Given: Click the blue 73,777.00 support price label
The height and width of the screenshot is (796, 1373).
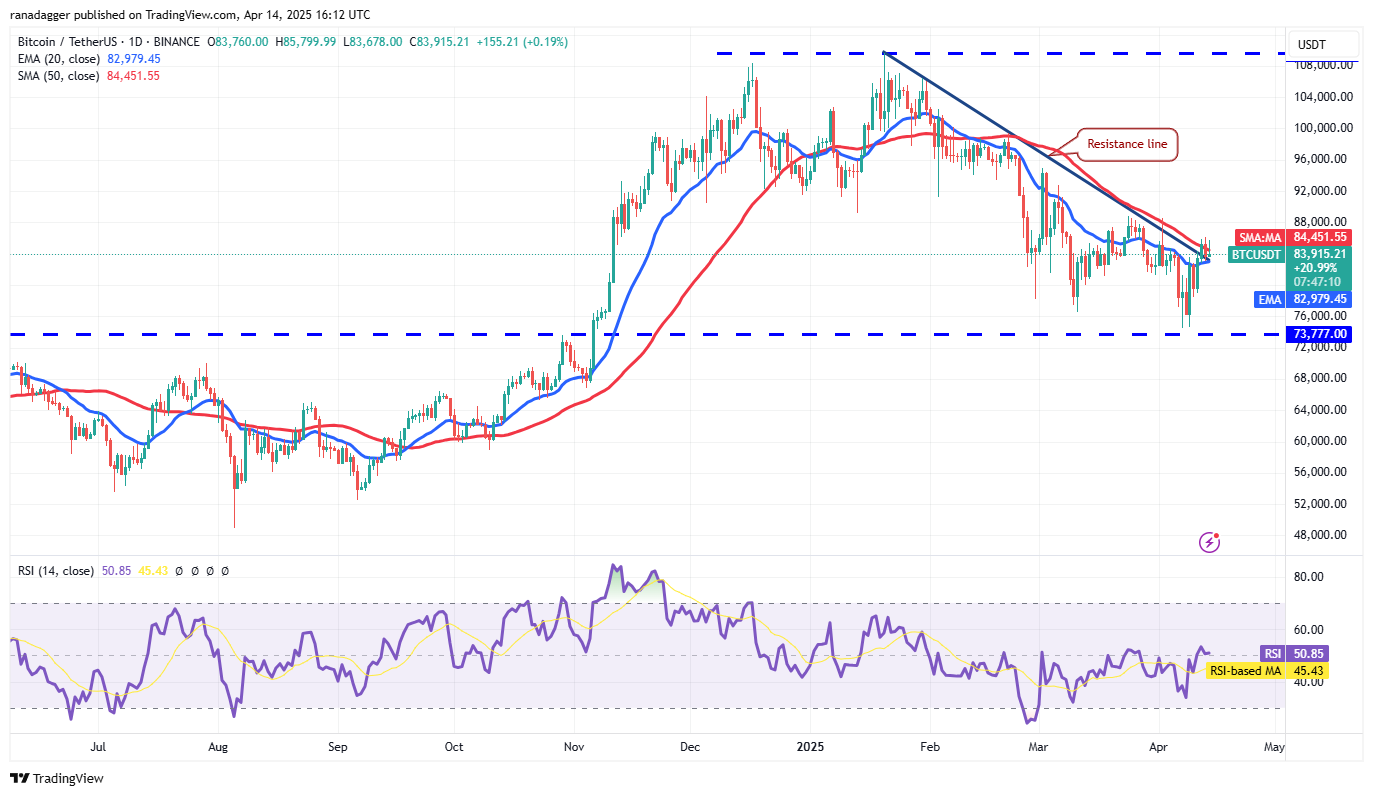Looking at the screenshot, I should tap(1318, 334).
